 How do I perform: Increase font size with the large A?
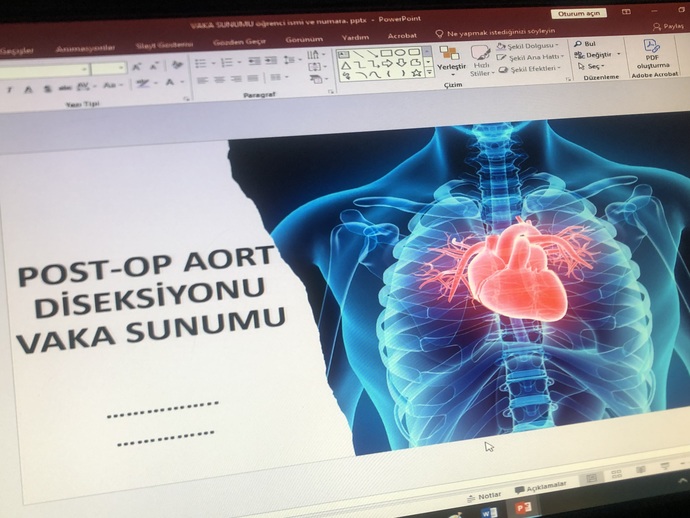(136, 67)
